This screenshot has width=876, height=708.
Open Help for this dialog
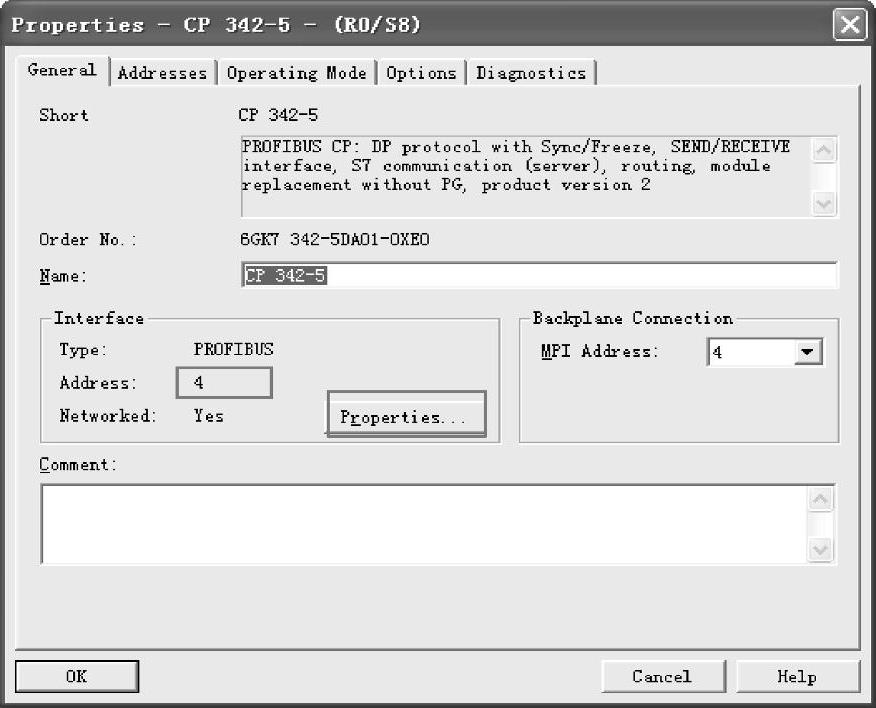(x=797, y=676)
